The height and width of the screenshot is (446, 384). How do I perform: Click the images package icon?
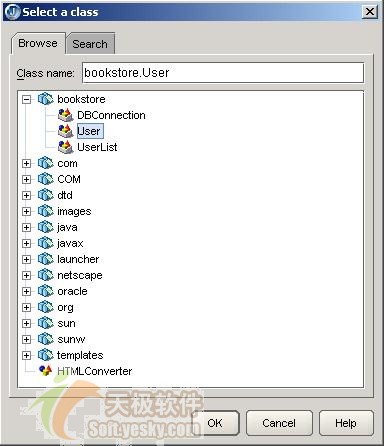pyautogui.click(x=45, y=211)
